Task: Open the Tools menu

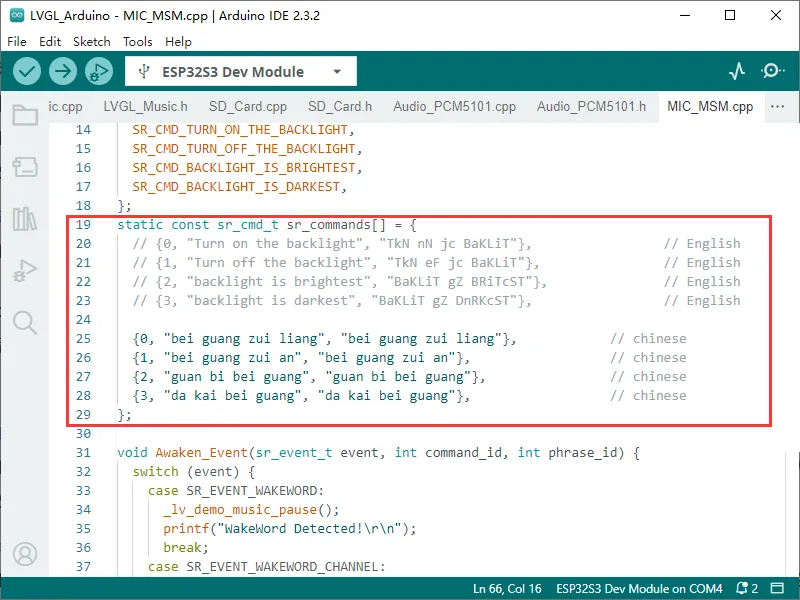Action: pyautogui.click(x=137, y=42)
